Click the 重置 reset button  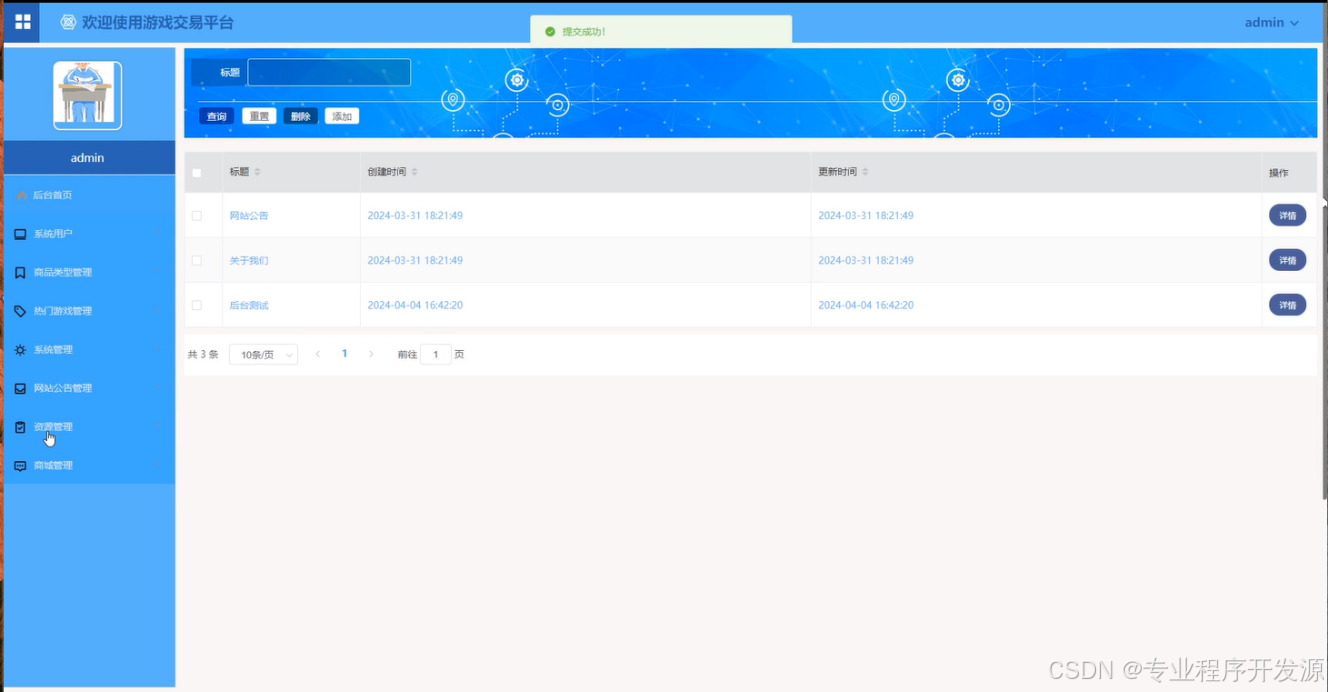click(x=259, y=116)
